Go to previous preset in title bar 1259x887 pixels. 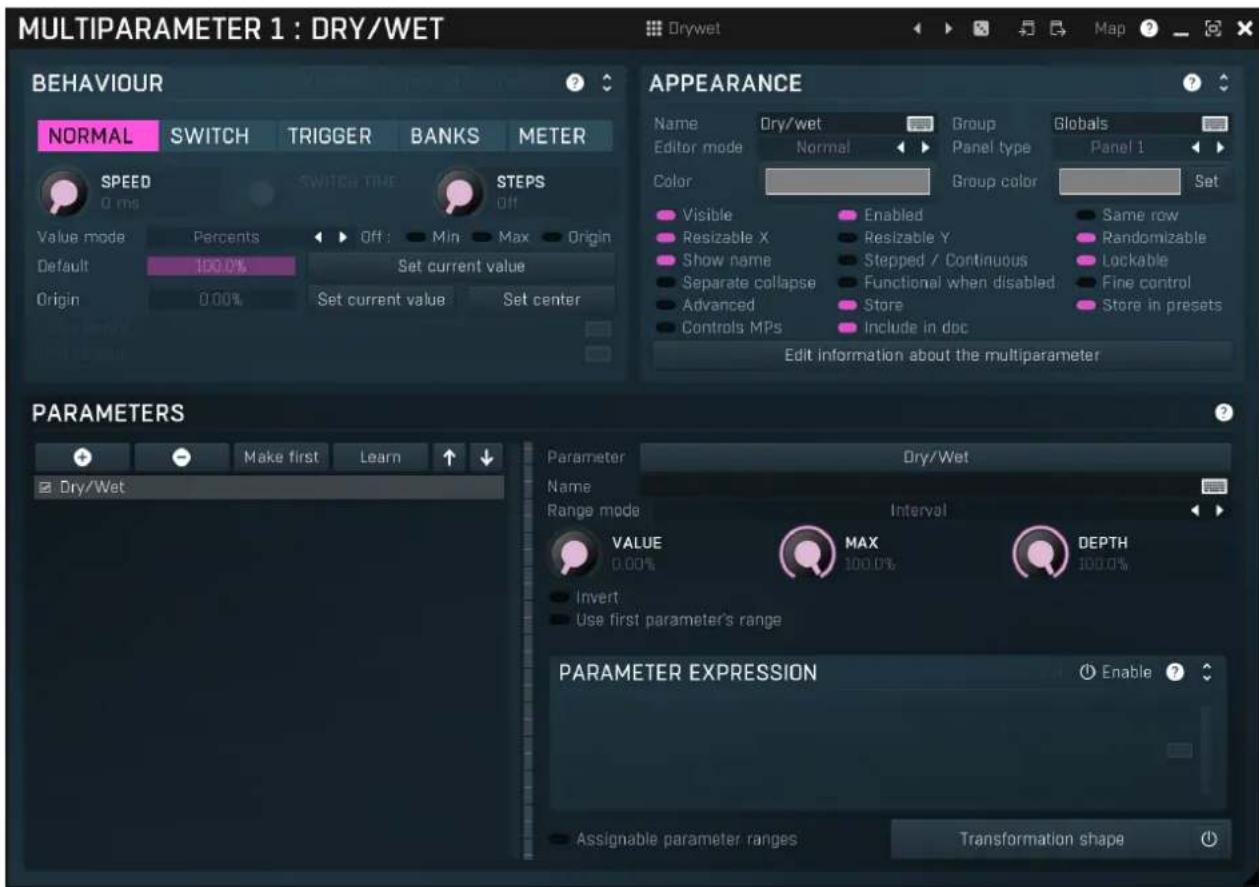(x=917, y=29)
